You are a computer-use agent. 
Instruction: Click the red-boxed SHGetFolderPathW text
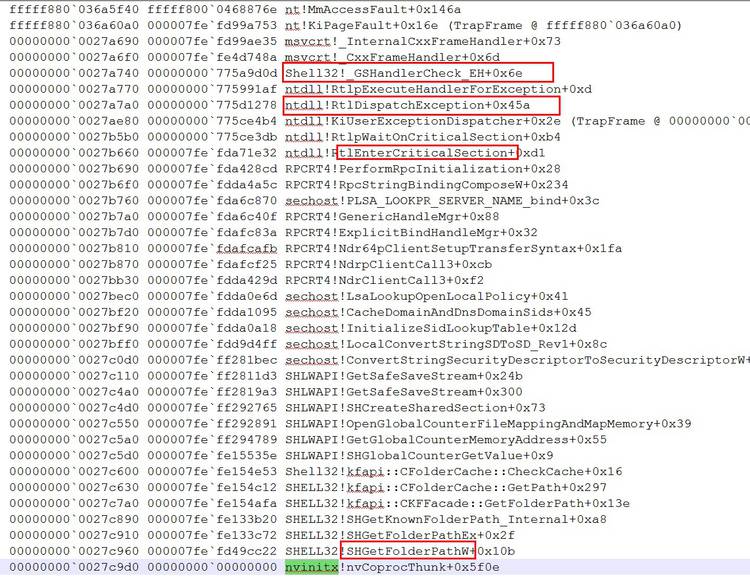pos(407,551)
